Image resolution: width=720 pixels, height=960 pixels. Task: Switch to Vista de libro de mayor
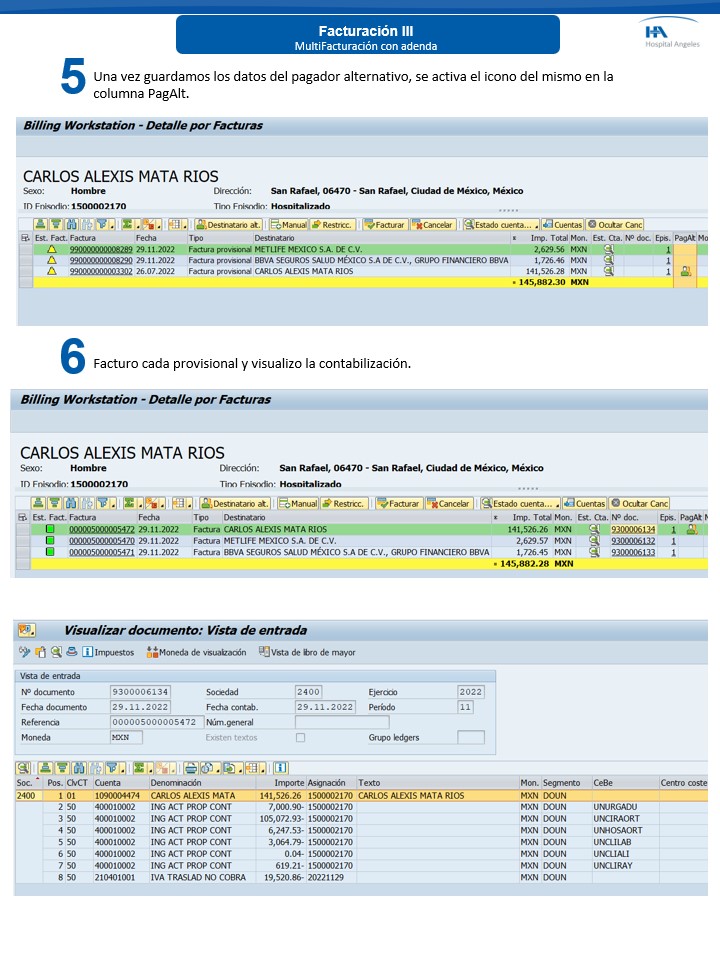tap(306, 652)
